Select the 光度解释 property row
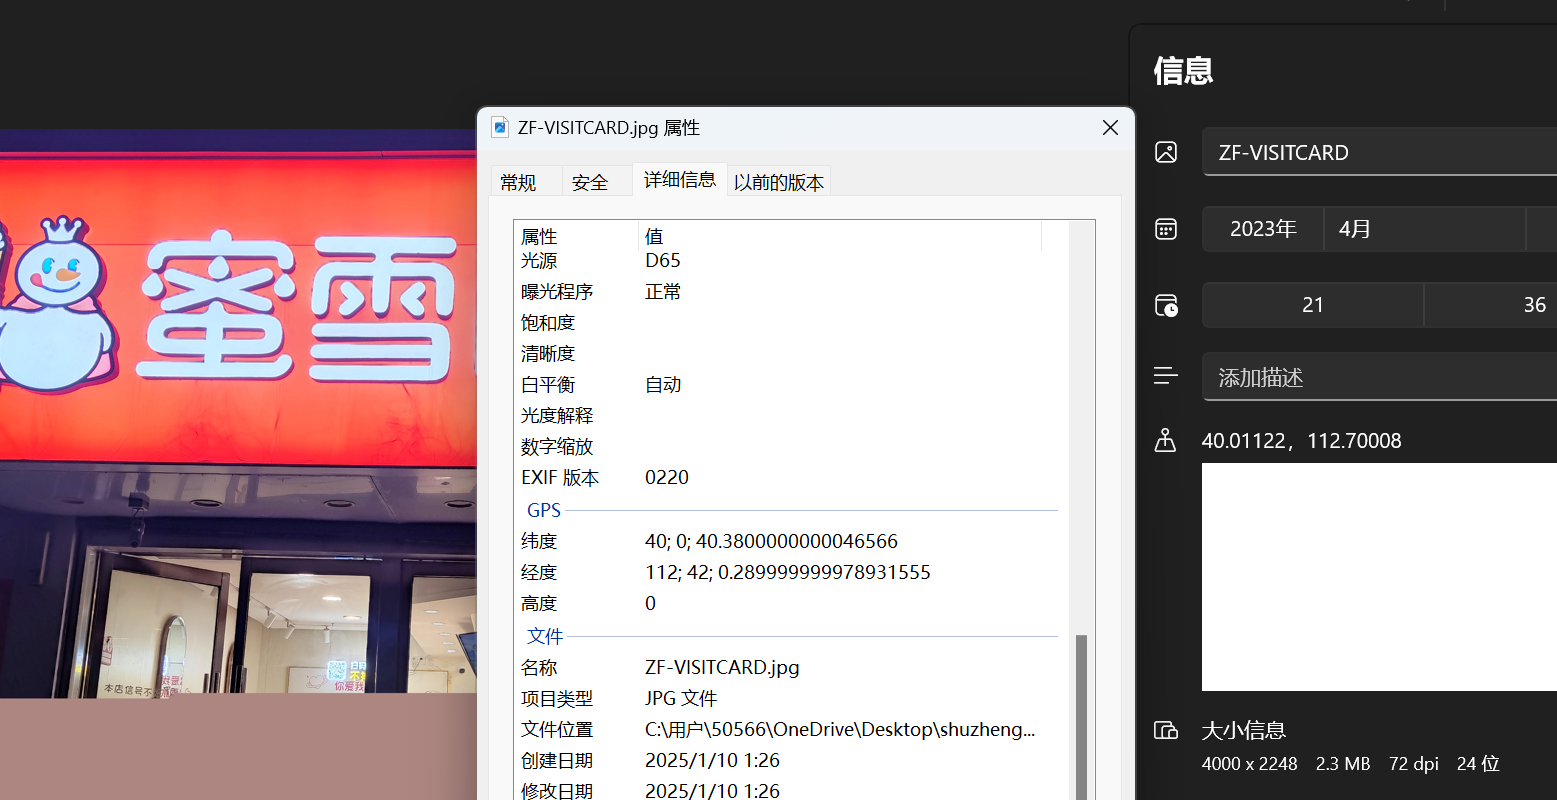This screenshot has height=800, width=1557. [x=790, y=415]
